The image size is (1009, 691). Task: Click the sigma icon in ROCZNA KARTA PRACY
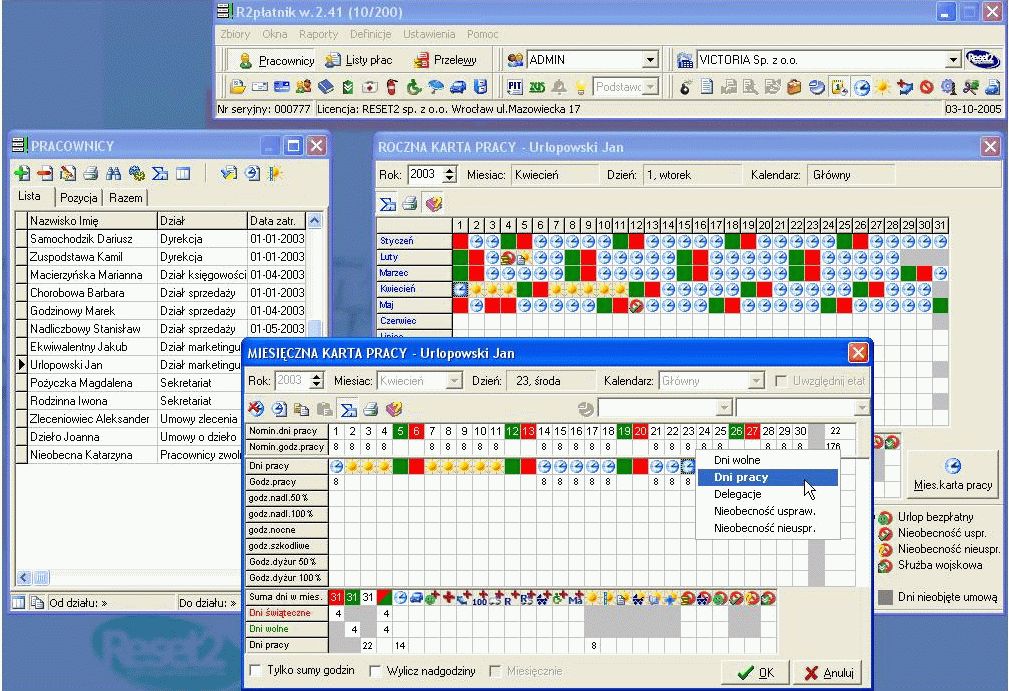point(387,204)
